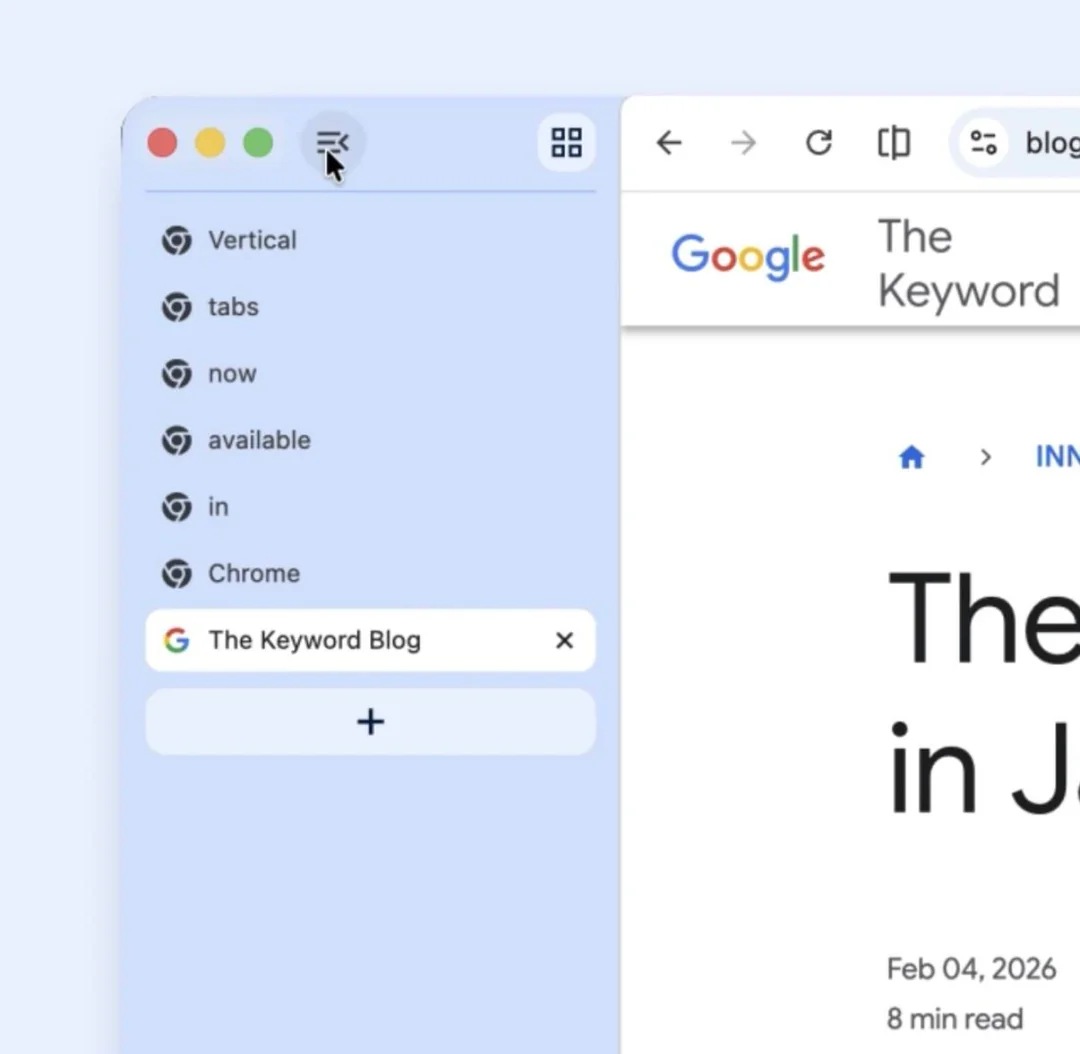Go forward with the forward arrow
Screen dimensions: 1080x1054
tap(743, 143)
